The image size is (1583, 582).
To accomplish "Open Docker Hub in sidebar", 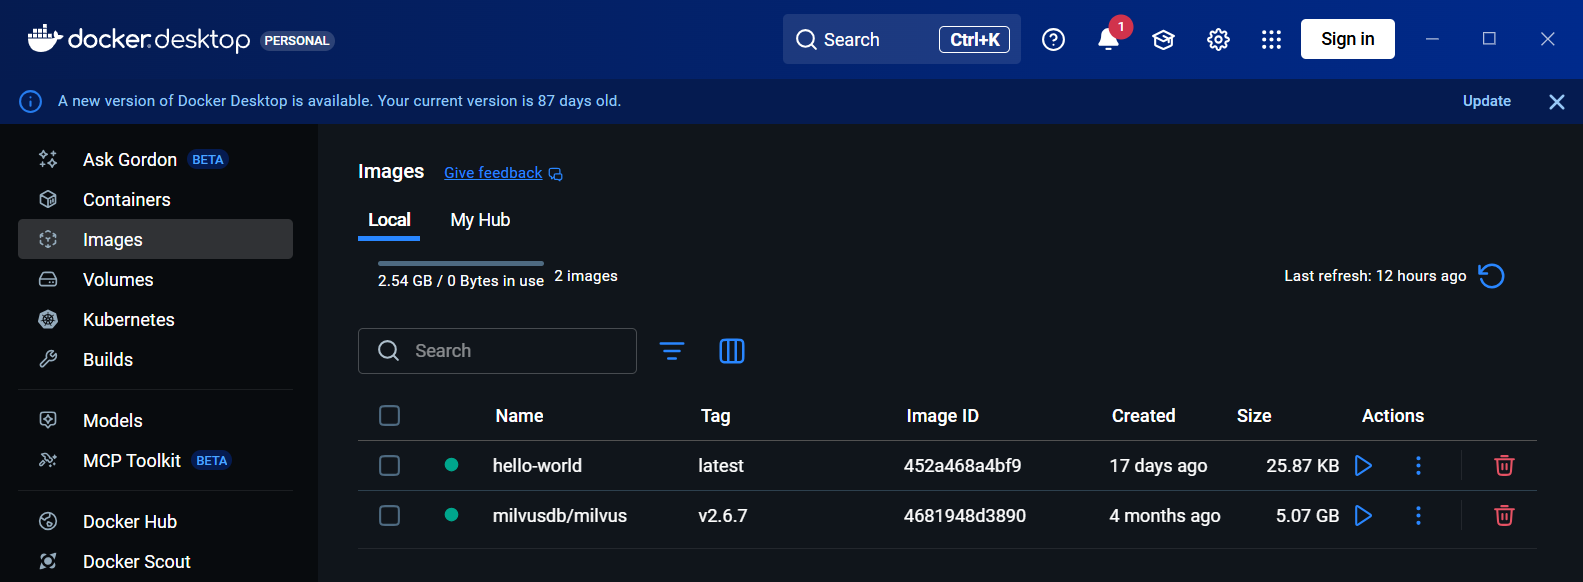I will [155, 521].
